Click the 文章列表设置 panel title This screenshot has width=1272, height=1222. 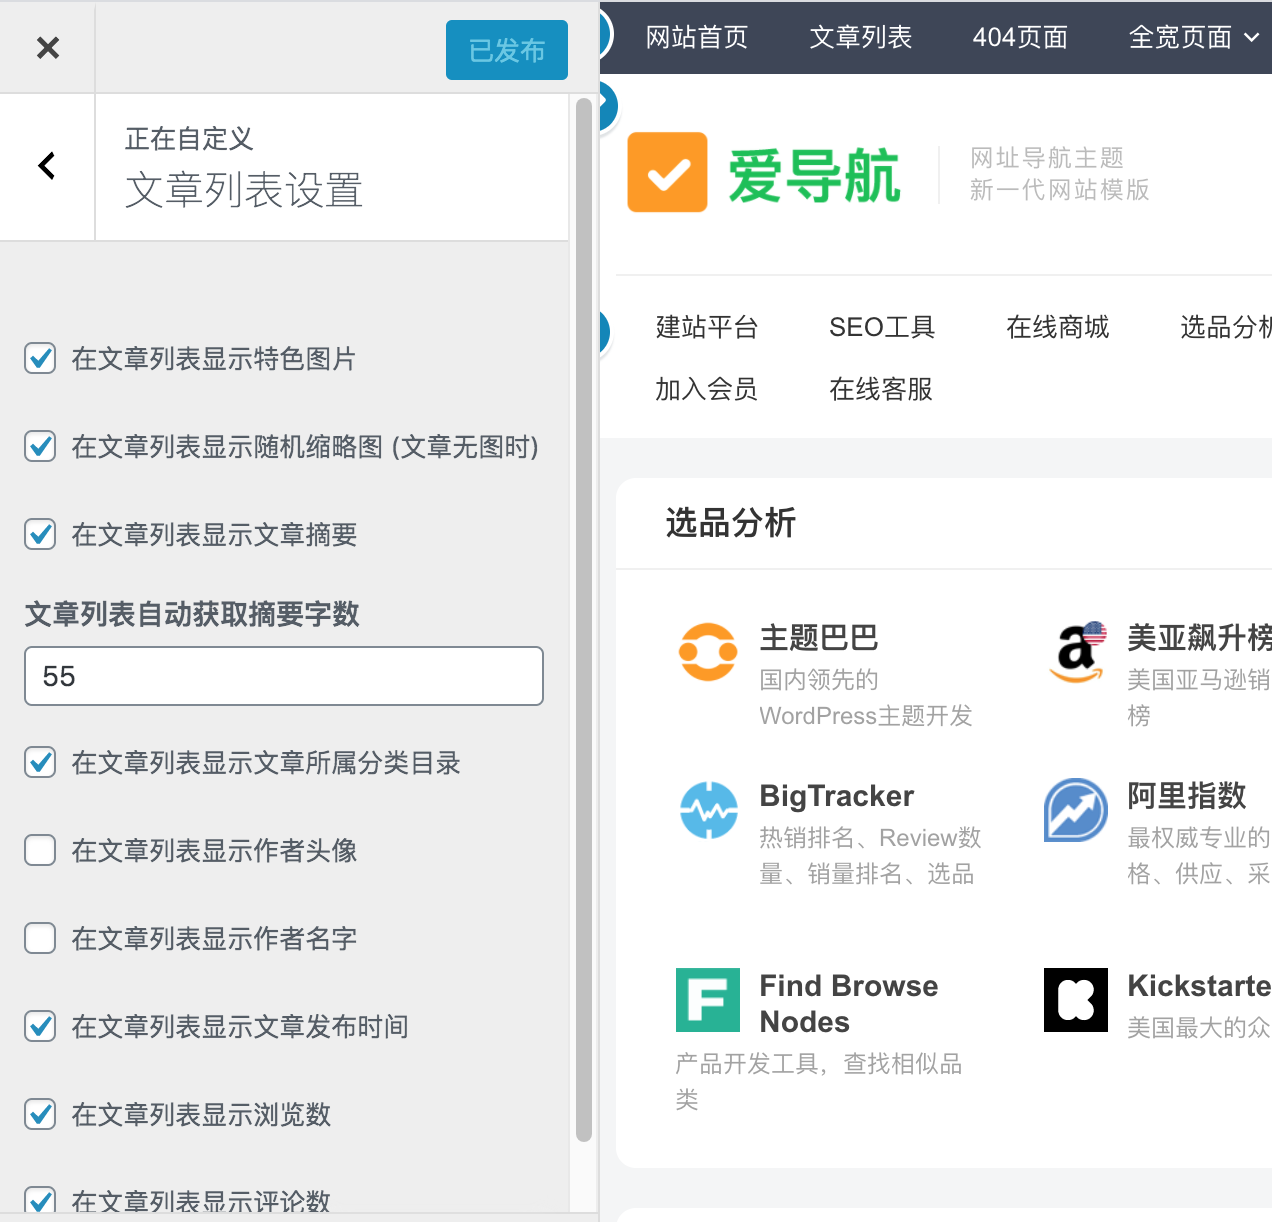(x=244, y=190)
